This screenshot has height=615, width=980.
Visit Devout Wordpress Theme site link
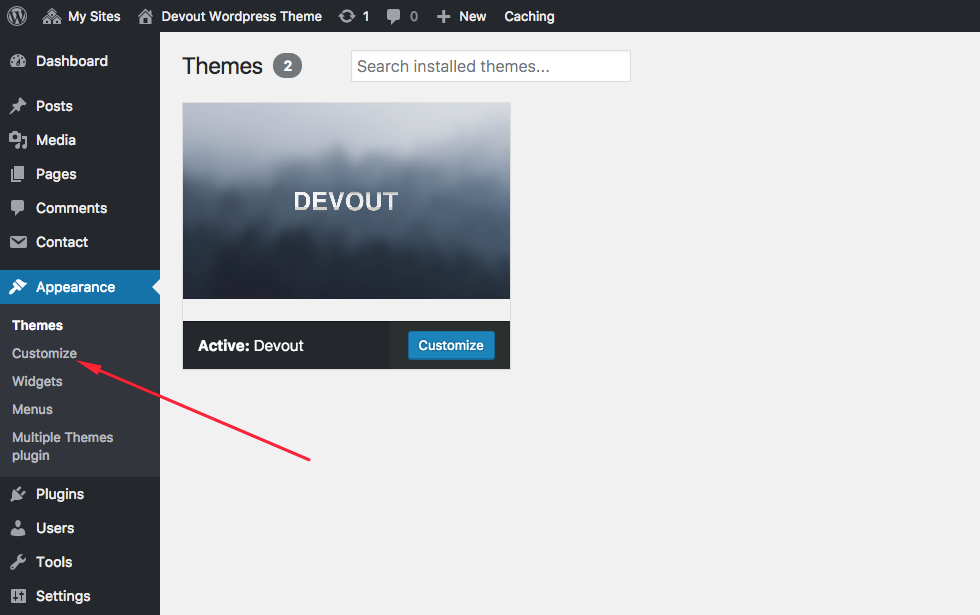(x=241, y=17)
